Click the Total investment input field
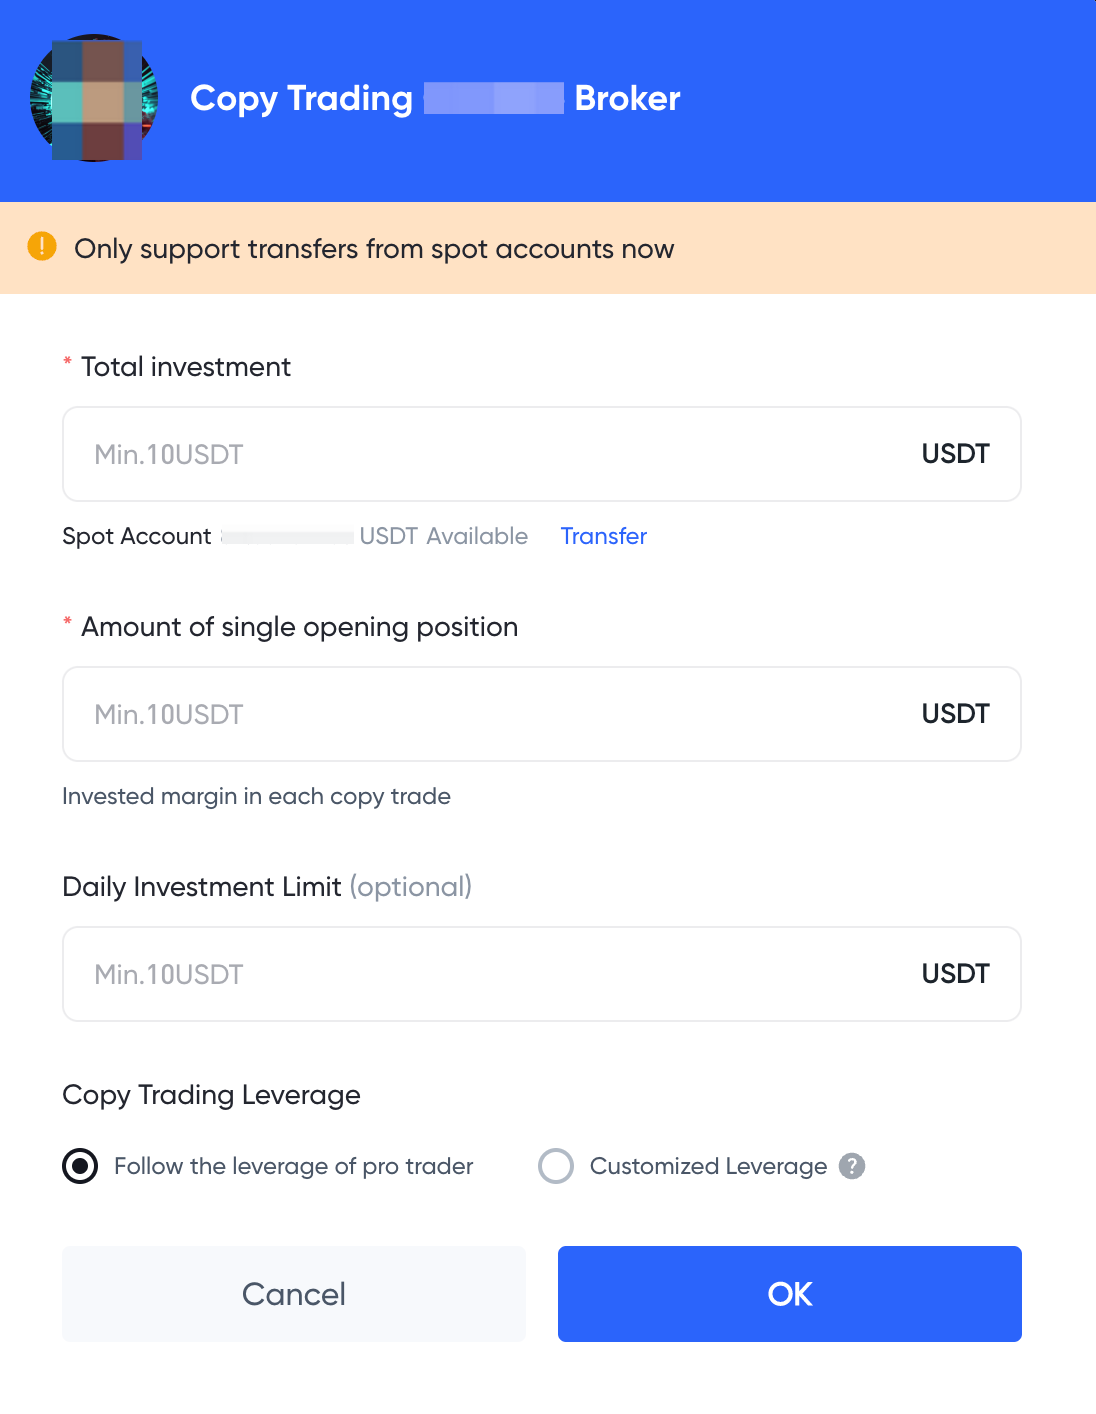1096x1414 pixels. pyautogui.click(x=400, y=453)
